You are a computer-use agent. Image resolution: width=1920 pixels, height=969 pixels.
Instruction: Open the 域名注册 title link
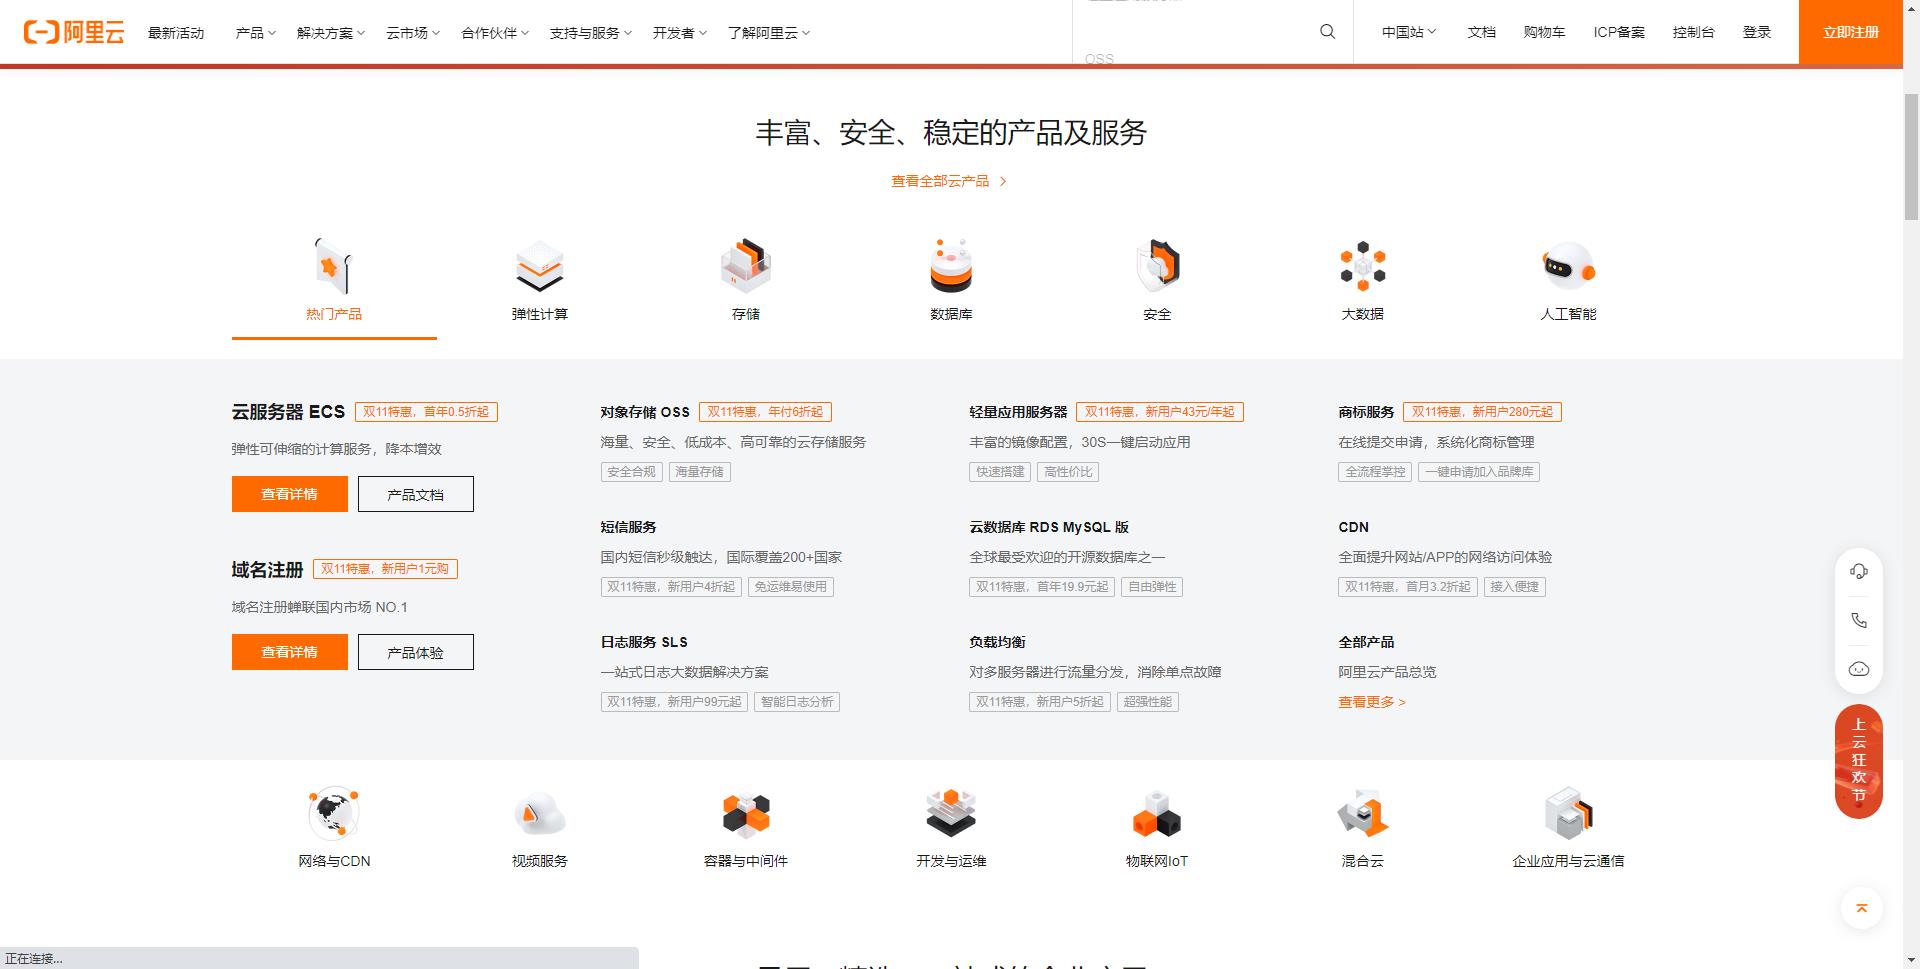[x=267, y=570]
